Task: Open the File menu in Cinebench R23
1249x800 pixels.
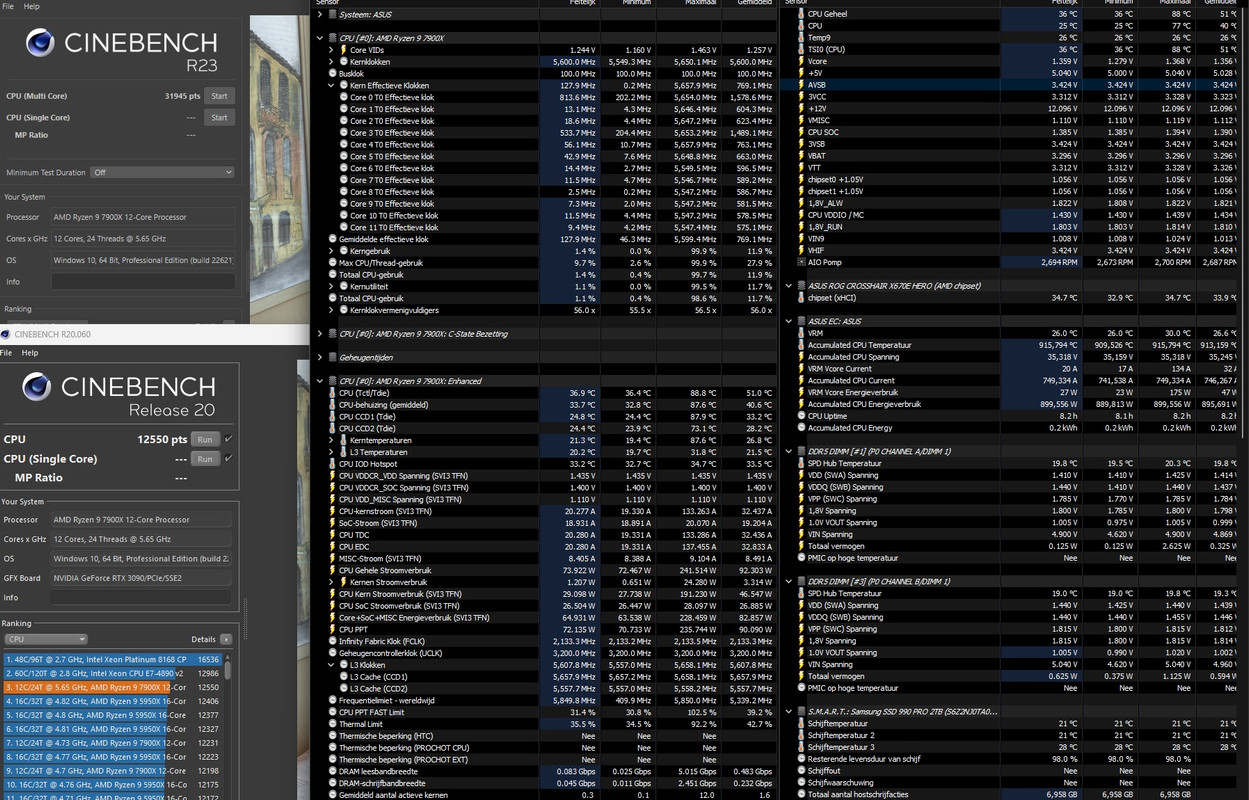Action: click(x=7, y=6)
